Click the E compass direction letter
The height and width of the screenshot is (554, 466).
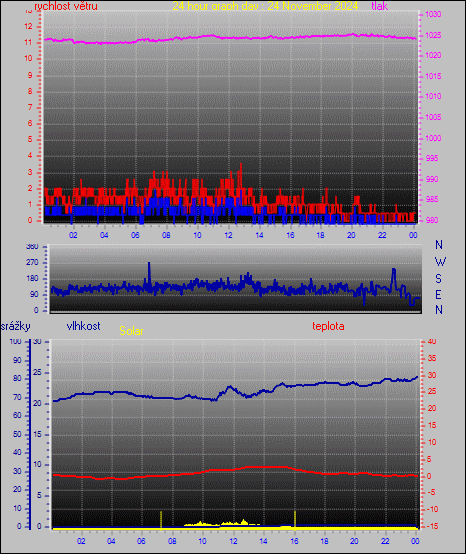point(438,294)
